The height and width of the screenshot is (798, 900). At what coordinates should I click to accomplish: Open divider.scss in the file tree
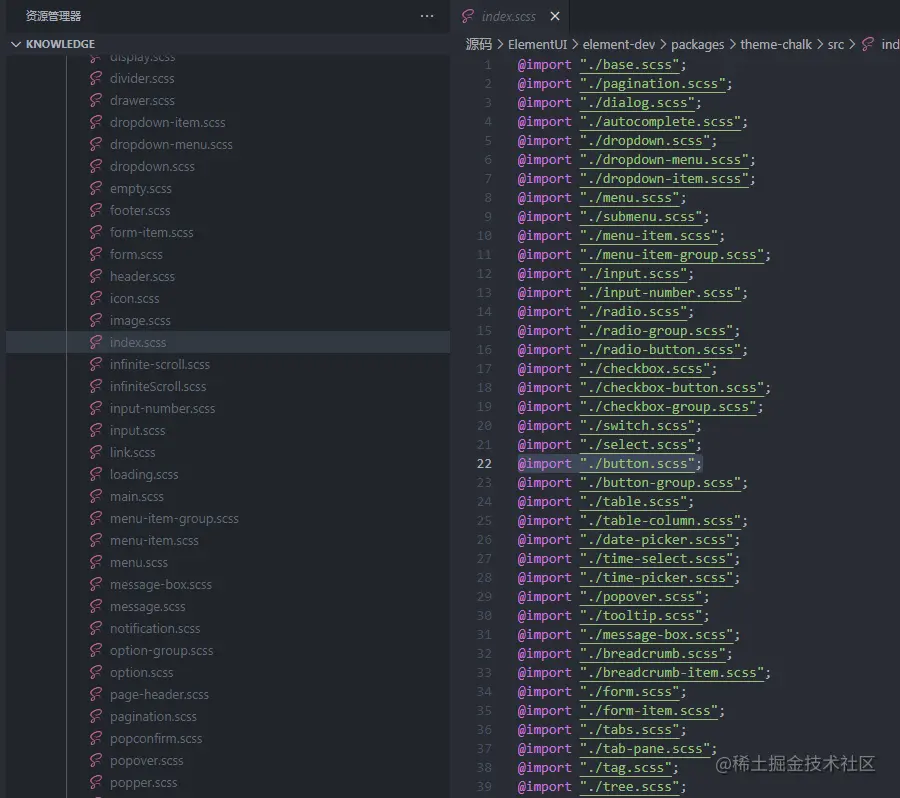click(x=142, y=79)
